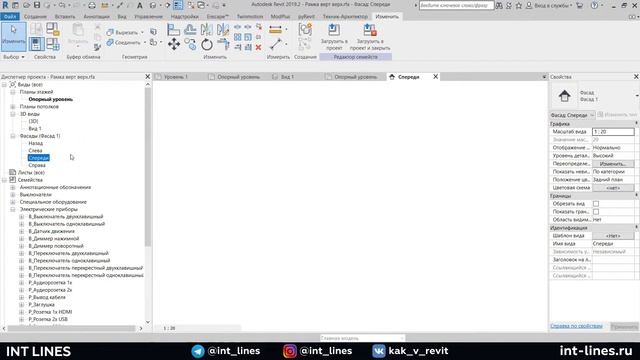Open the Autodesk store cart icon
This screenshot has width=640, height=360.
click(580, 5)
